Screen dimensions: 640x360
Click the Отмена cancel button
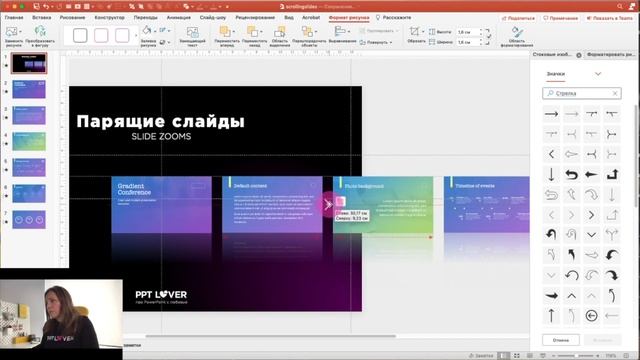point(561,340)
